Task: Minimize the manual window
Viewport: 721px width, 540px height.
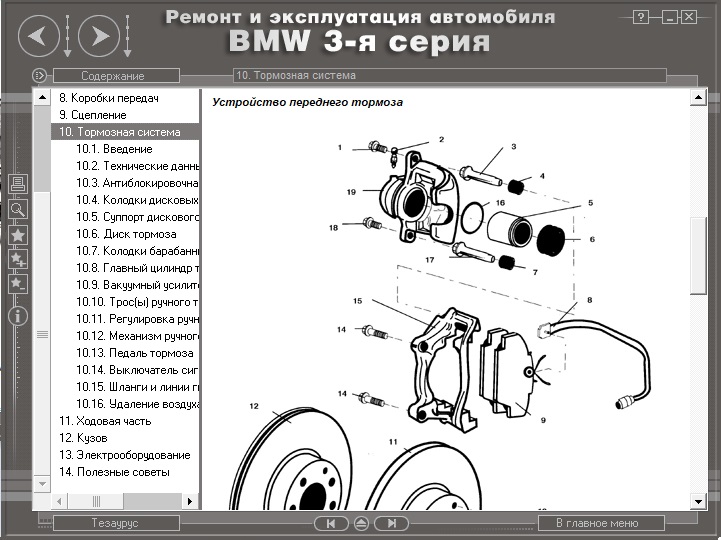Action: tap(669, 17)
